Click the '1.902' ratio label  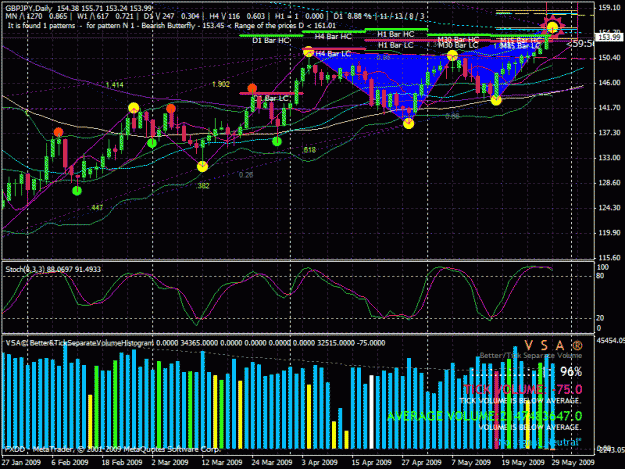click(x=221, y=84)
